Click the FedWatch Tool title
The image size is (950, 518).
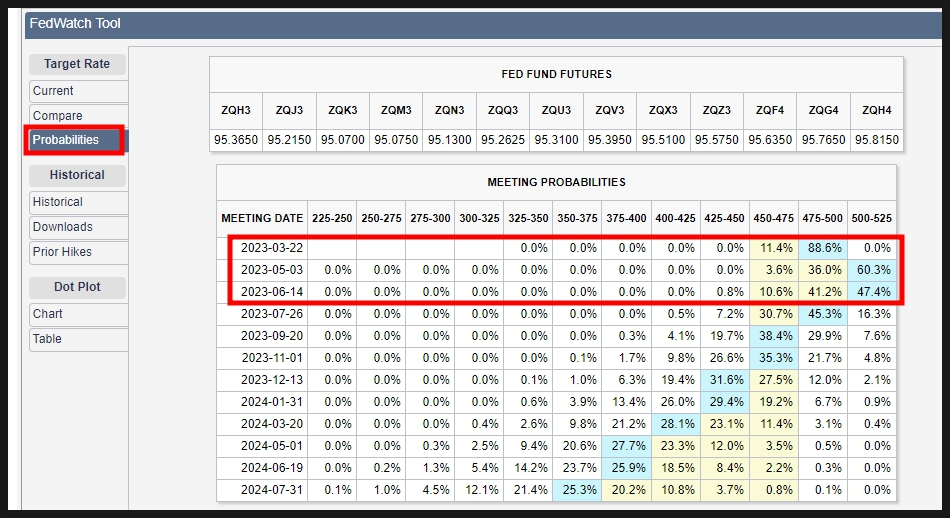tap(75, 24)
